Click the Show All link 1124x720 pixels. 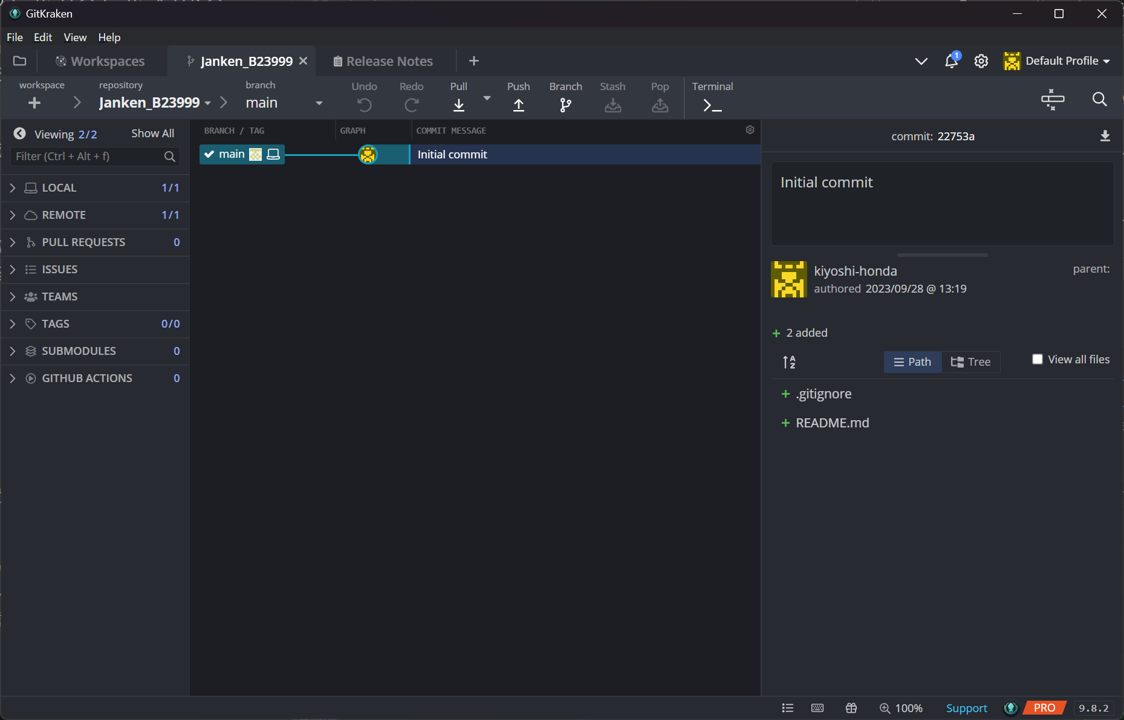click(x=152, y=133)
